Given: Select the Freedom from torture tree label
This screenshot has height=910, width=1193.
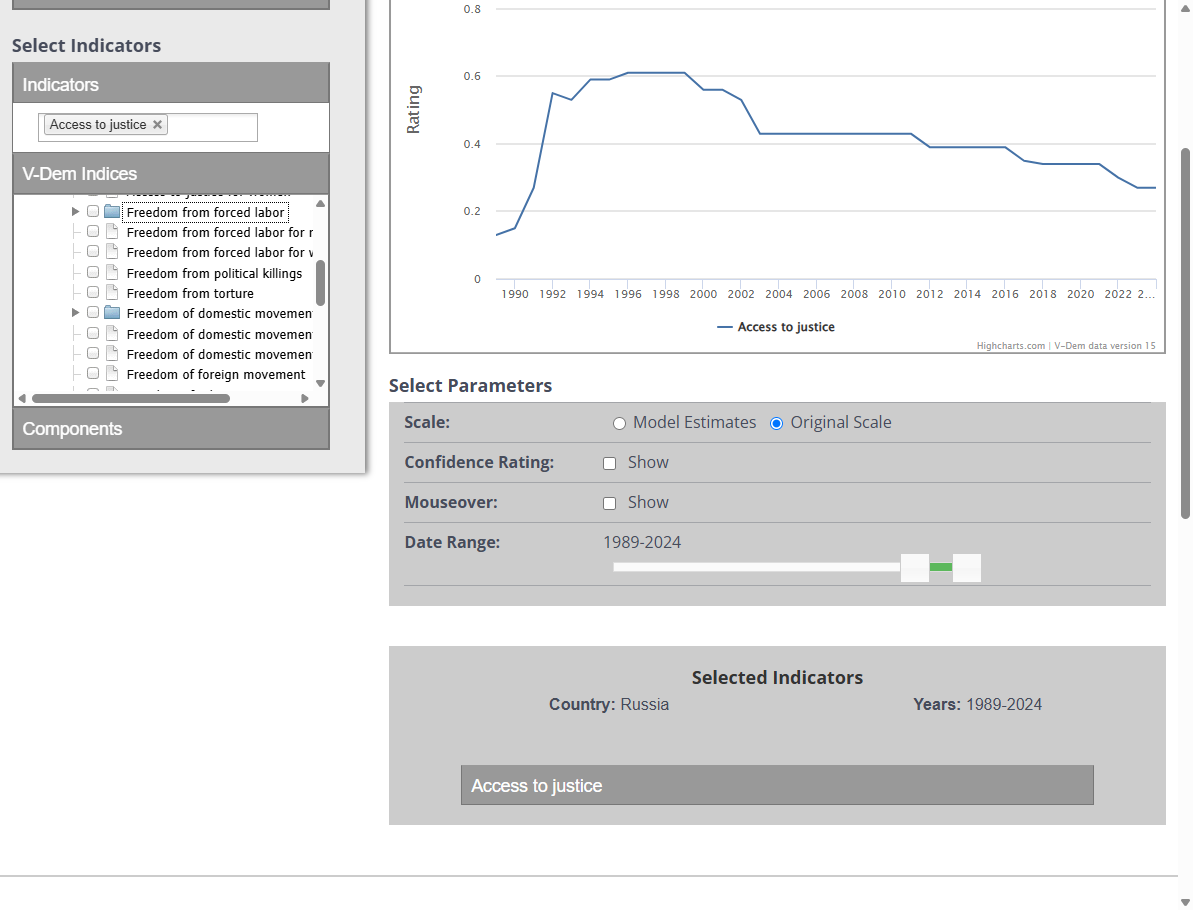Looking at the screenshot, I should coord(190,293).
